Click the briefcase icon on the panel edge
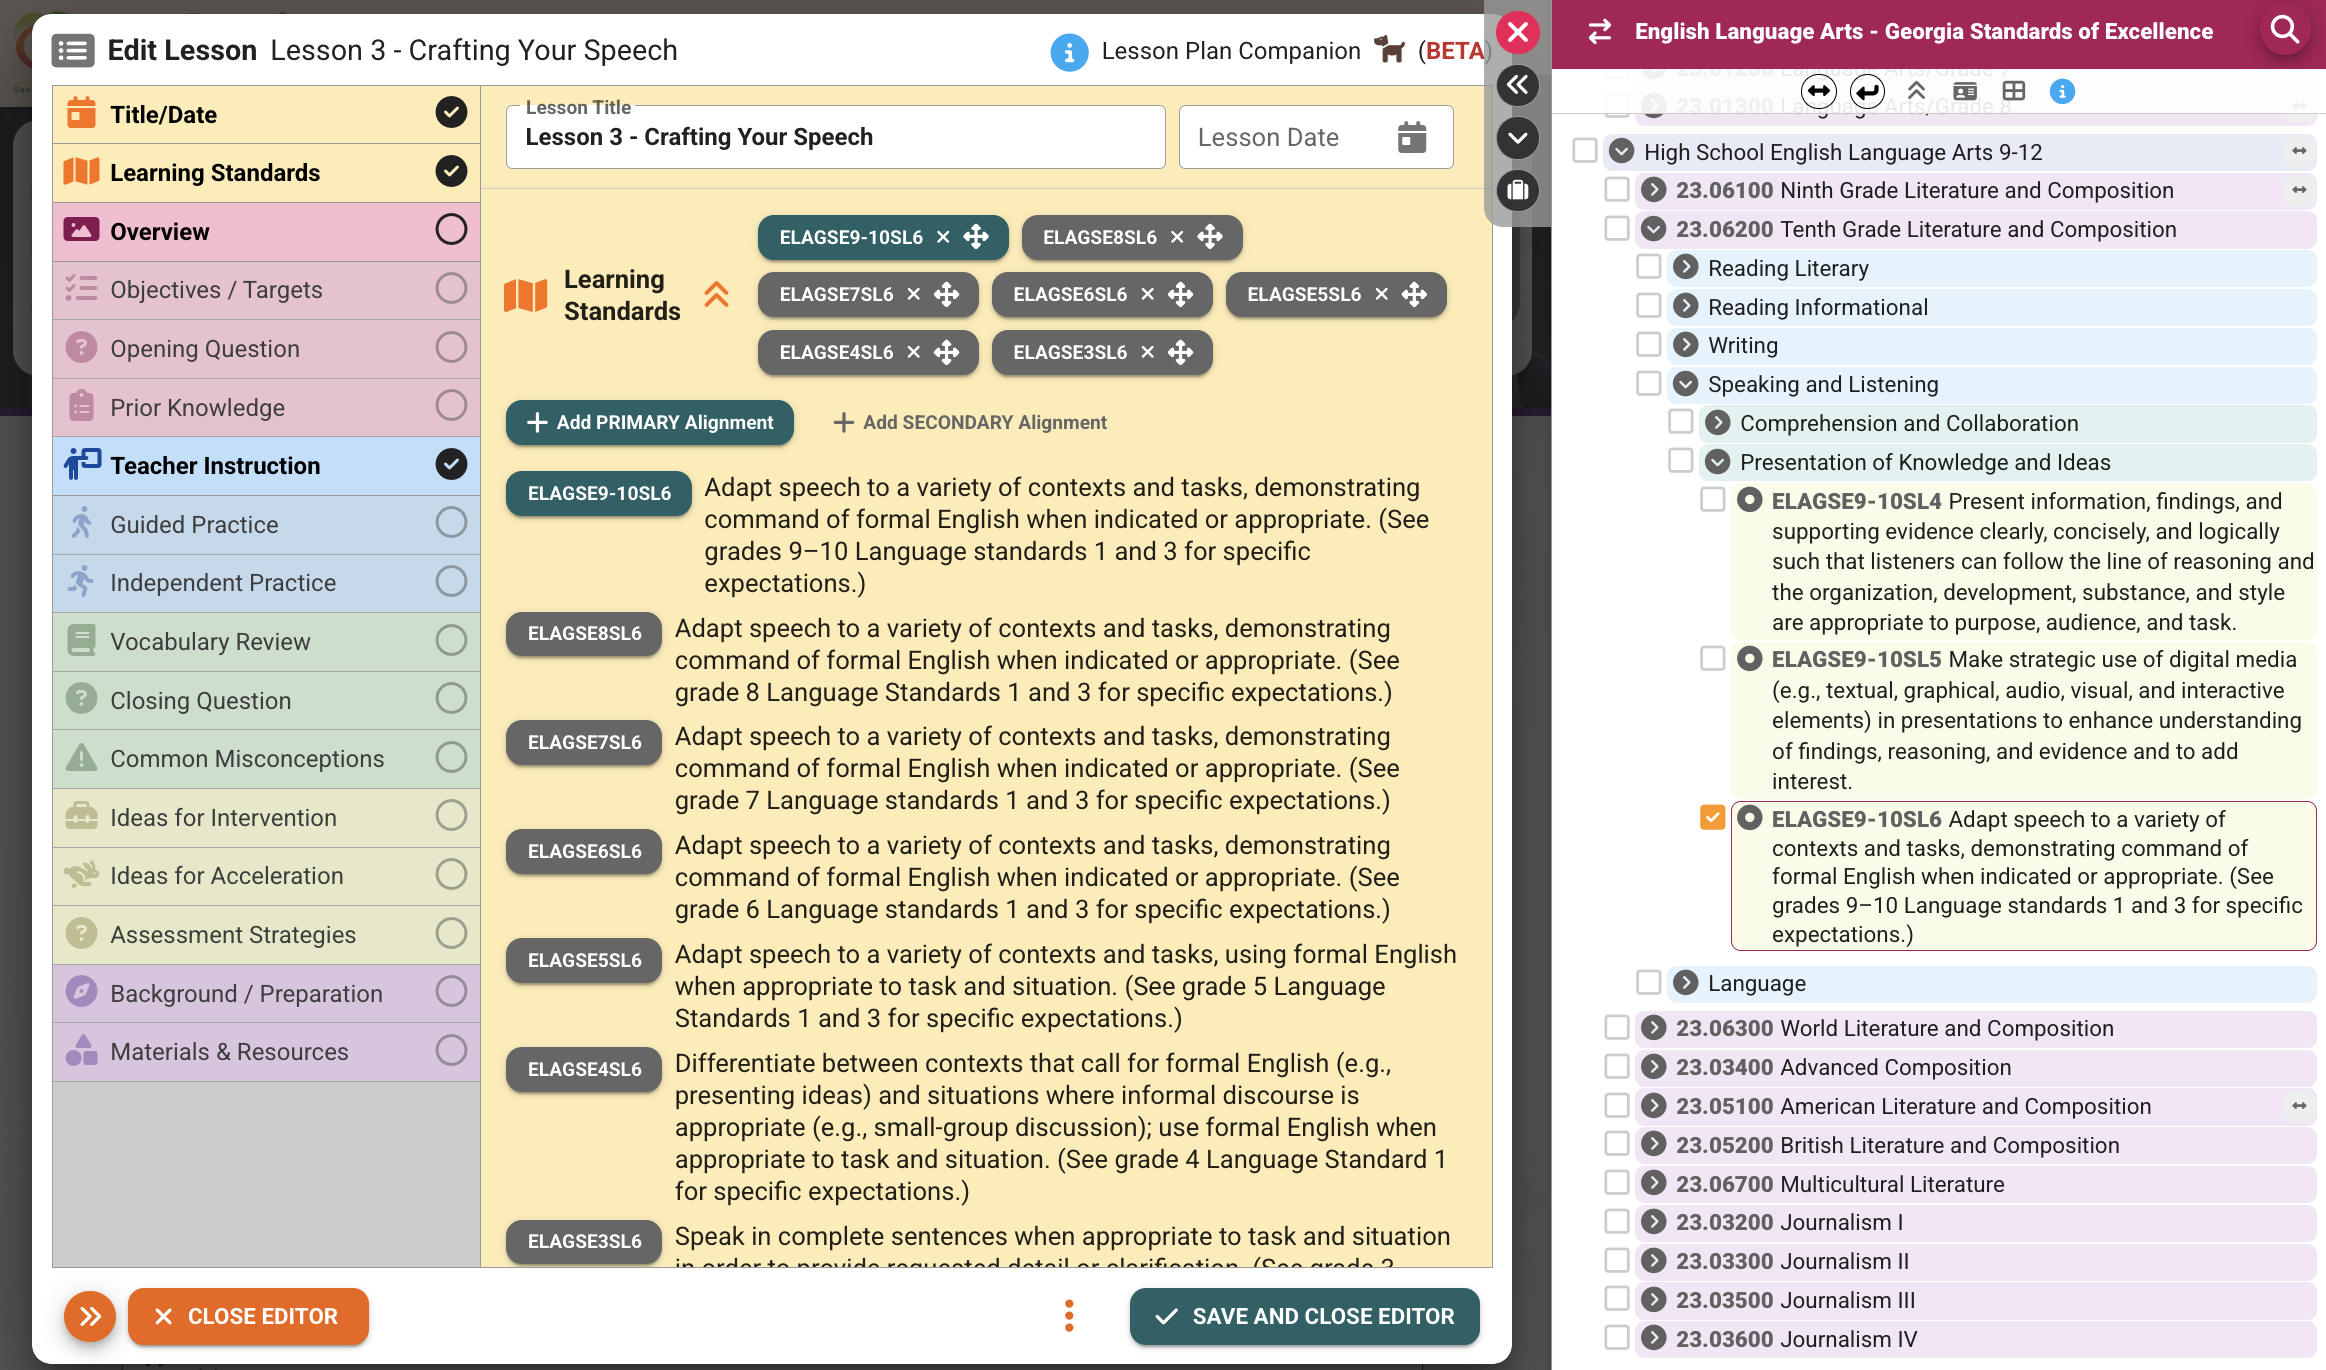This screenshot has width=2326, height=1370. (x=1519, y=191)
